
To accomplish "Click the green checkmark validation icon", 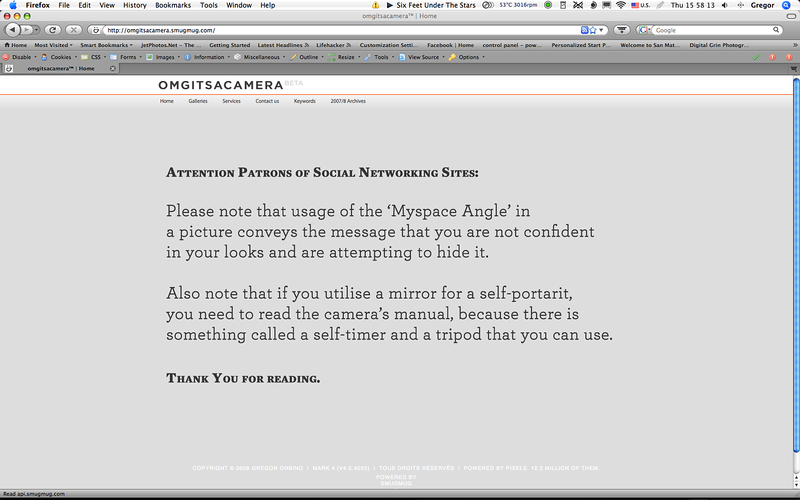I will click(x=755, y=57).
